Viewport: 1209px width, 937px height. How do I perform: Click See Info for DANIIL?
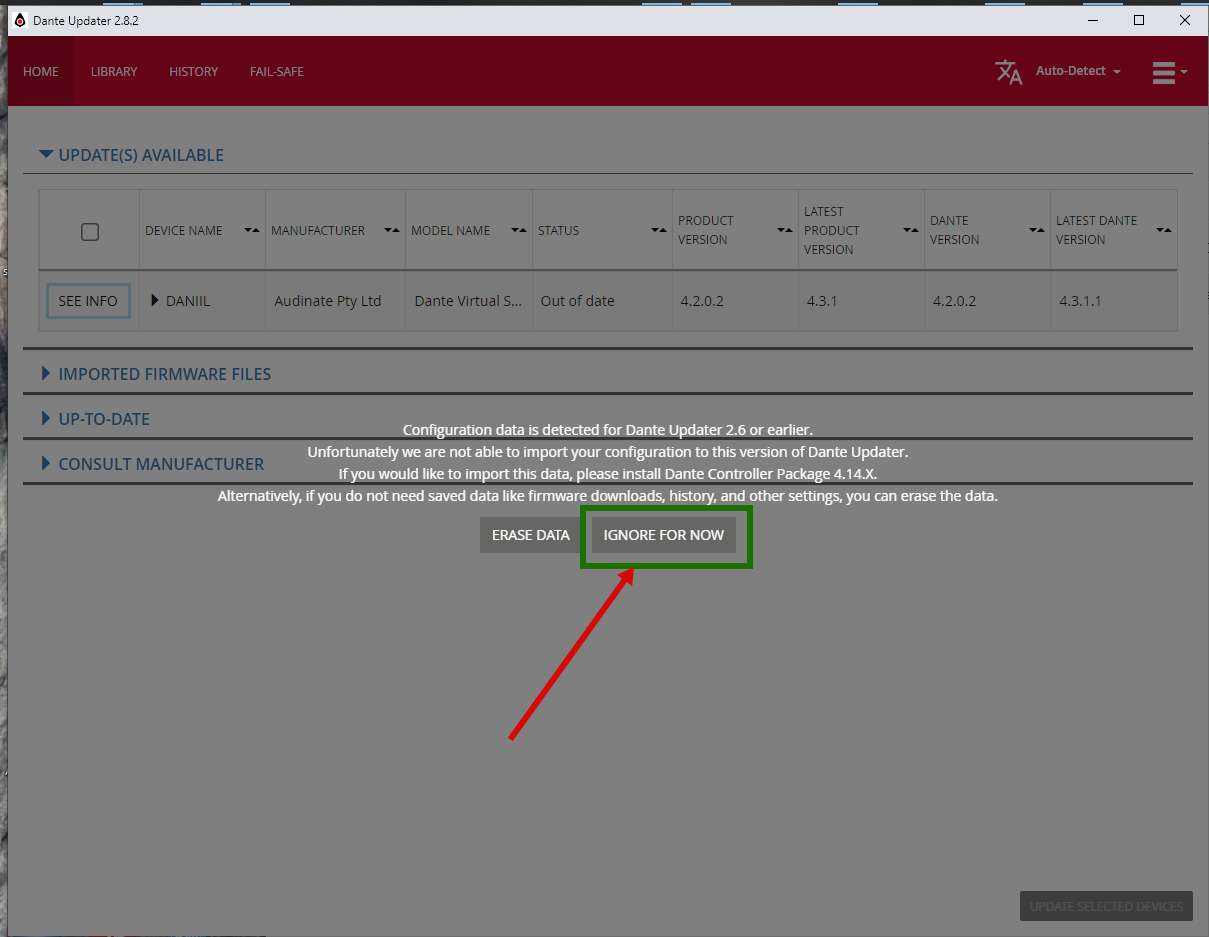click(x=88, y=301)
